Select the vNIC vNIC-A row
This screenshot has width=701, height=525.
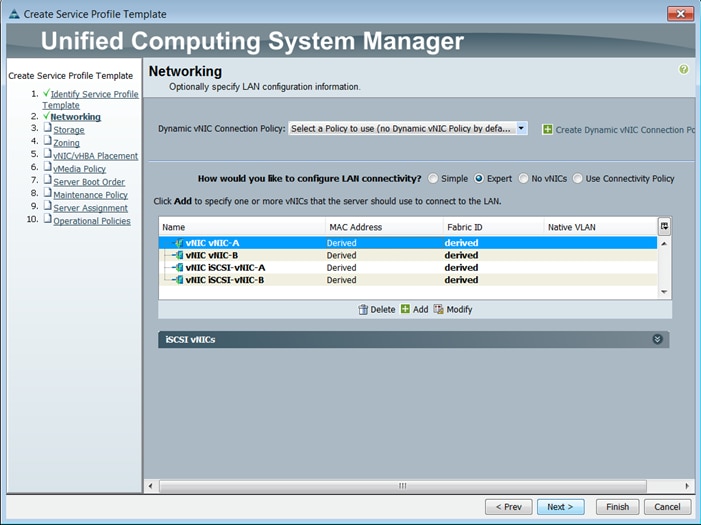[408, 243]
